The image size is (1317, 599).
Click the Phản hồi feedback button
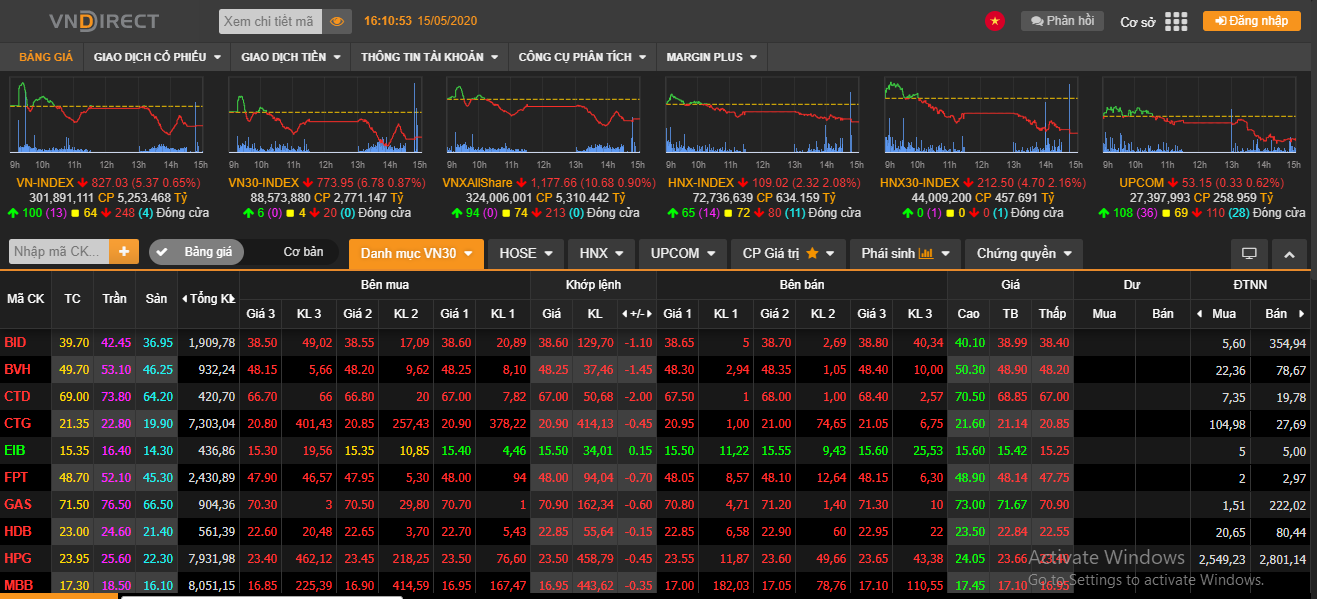(1062, 21)
